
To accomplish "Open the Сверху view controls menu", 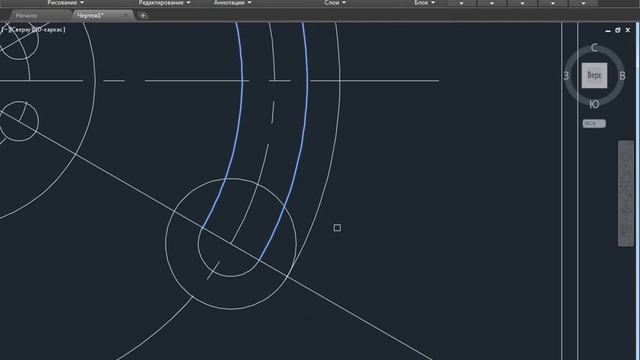I will 20,30.
